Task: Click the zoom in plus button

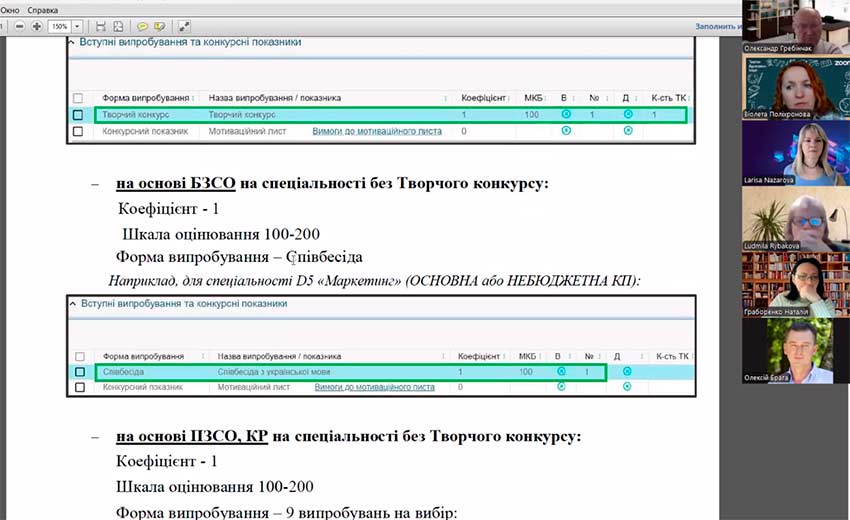Action: 37,25
